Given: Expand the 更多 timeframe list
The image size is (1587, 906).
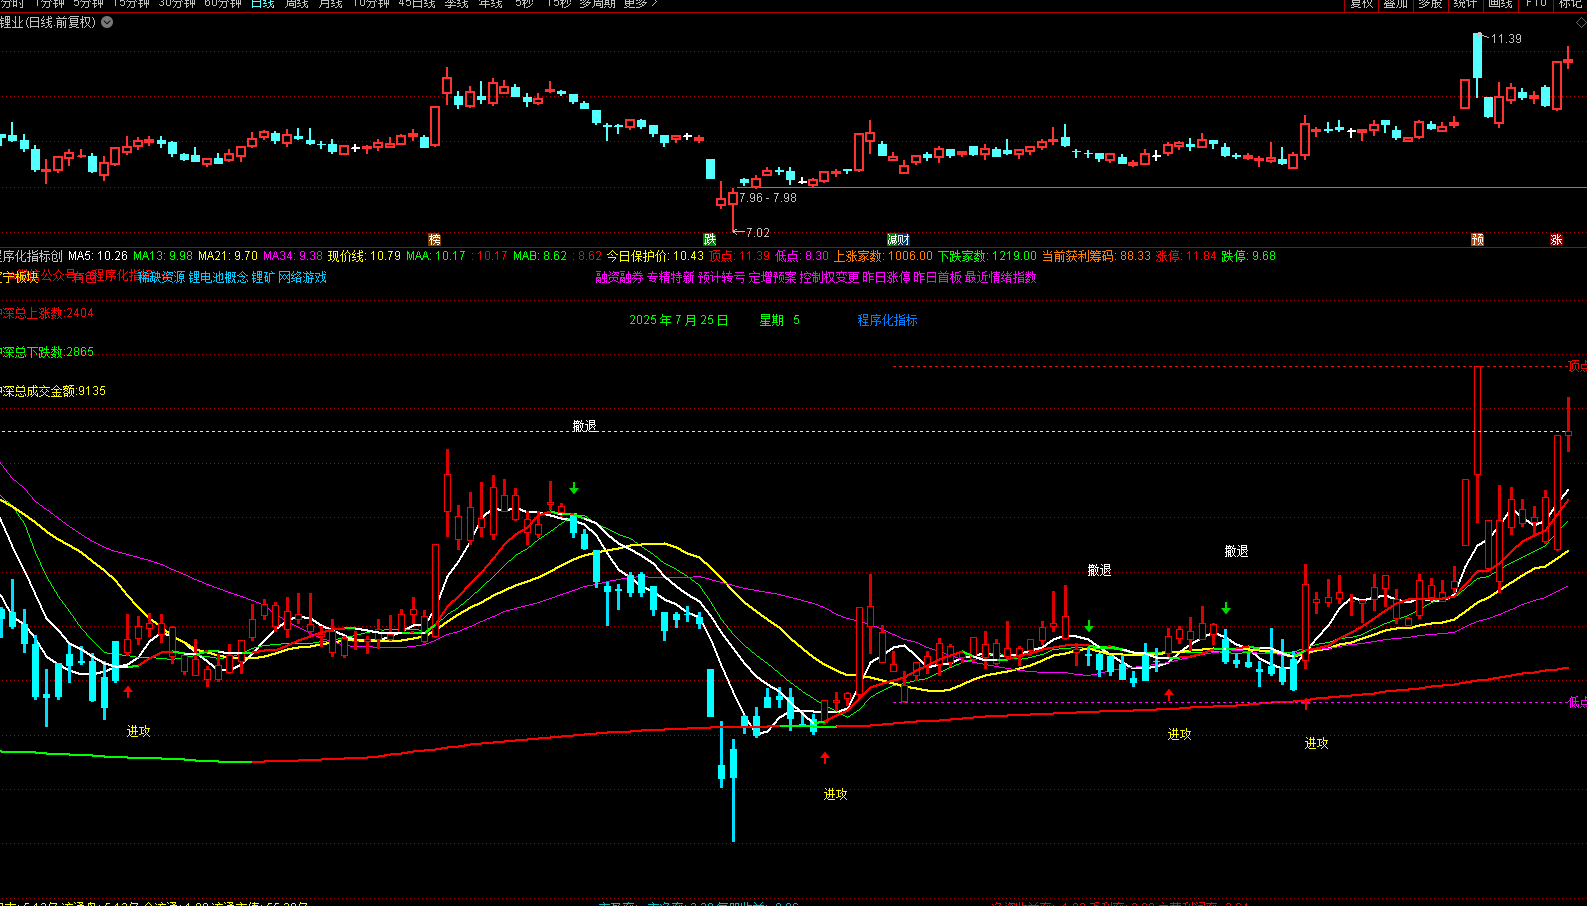Looking at the screenshot, I should click(x=640, y=4).
